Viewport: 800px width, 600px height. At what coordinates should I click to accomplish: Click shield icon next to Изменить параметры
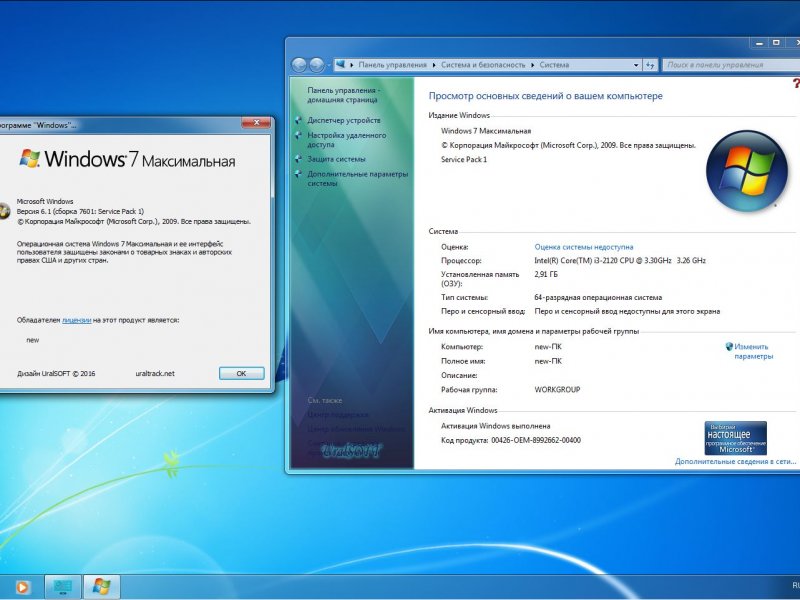tap(729, 346)
